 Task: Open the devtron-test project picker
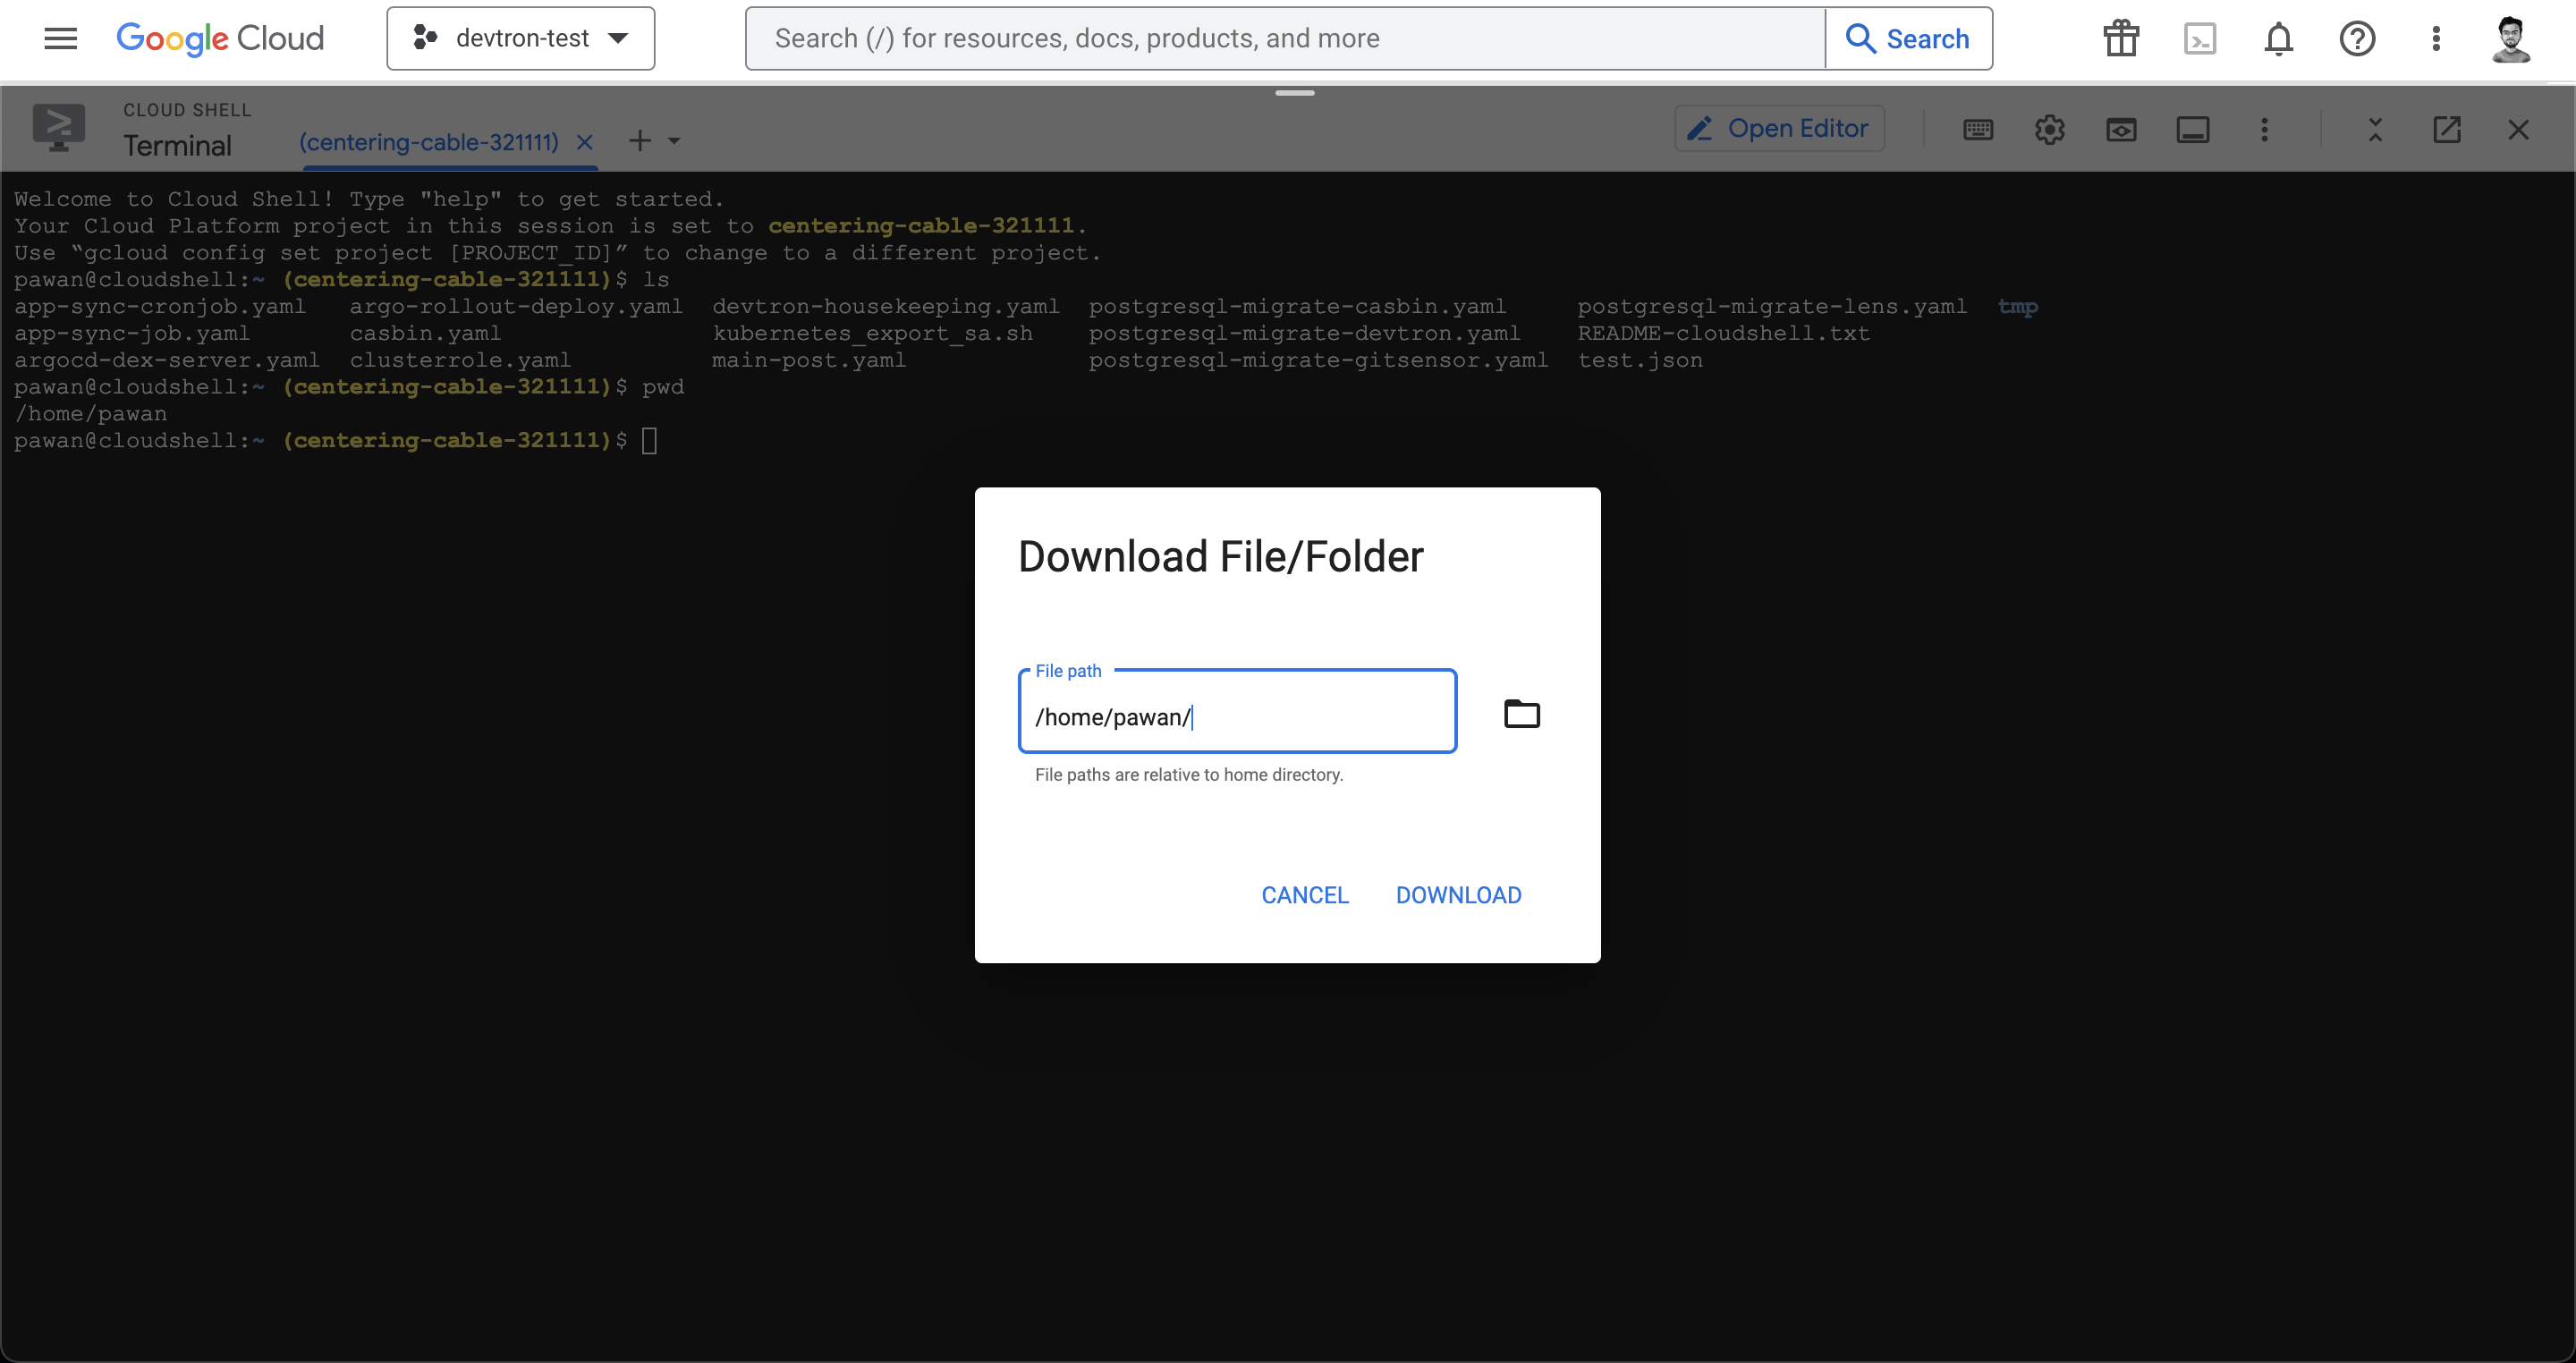tap(520, 38)
